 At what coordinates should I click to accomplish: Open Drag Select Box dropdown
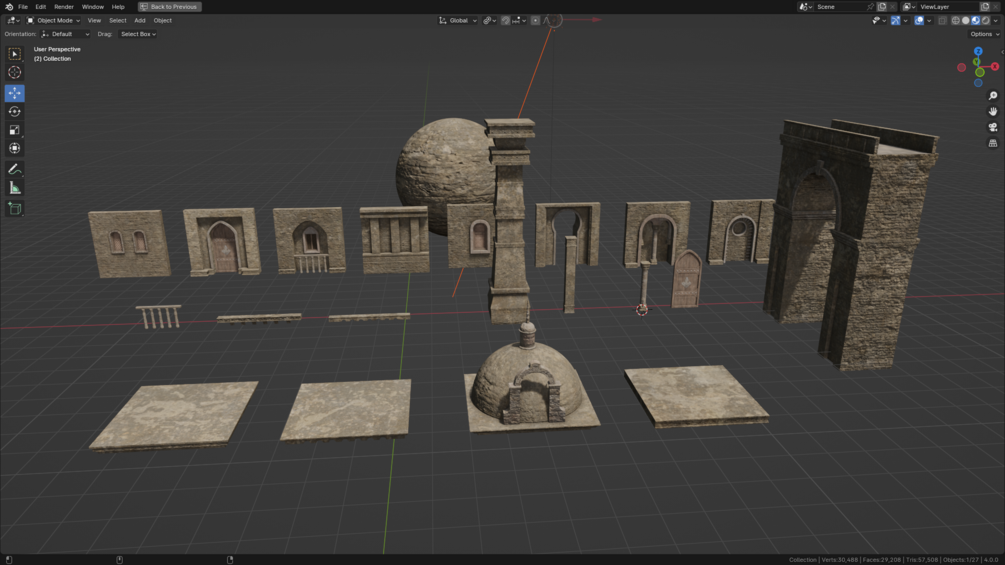[x=138, y=34]
